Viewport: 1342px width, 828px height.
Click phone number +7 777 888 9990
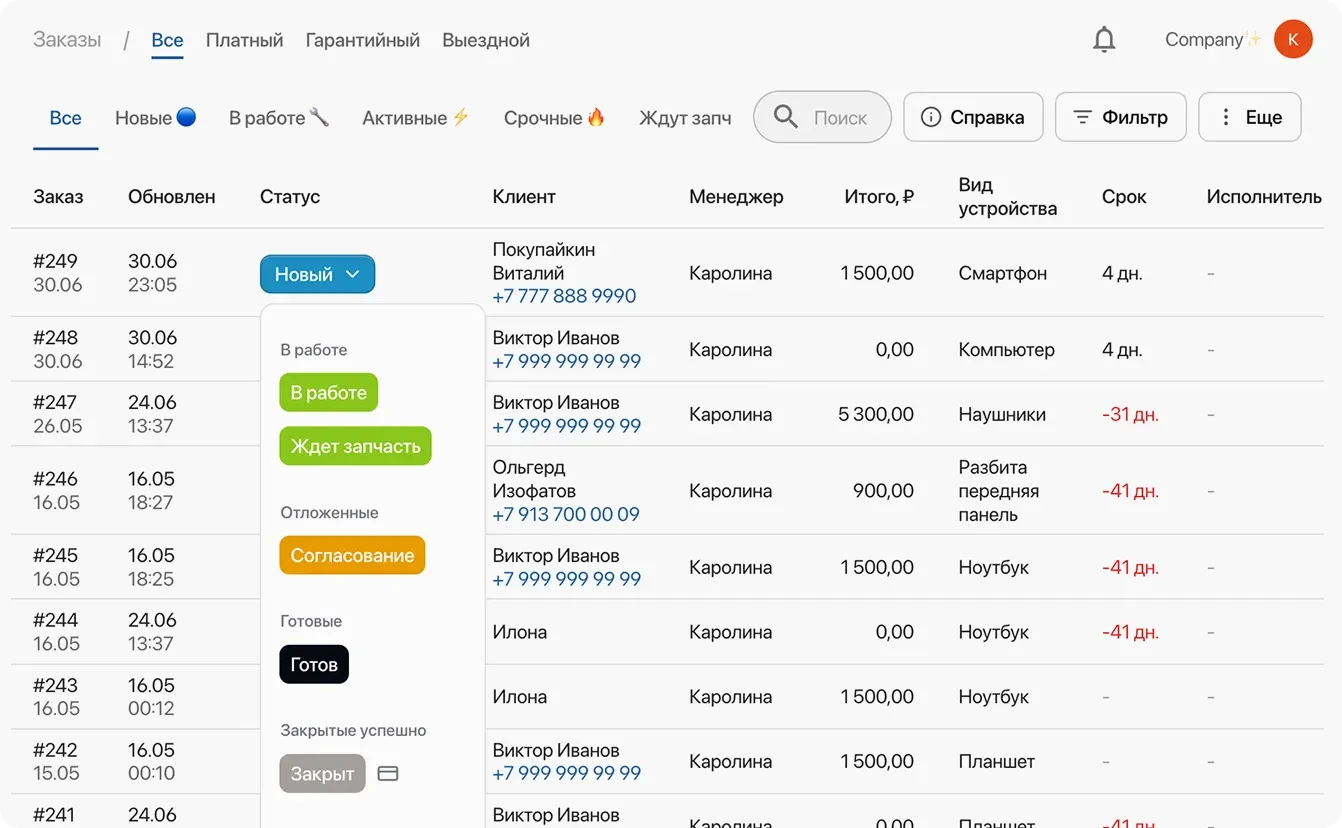[564, 297]
